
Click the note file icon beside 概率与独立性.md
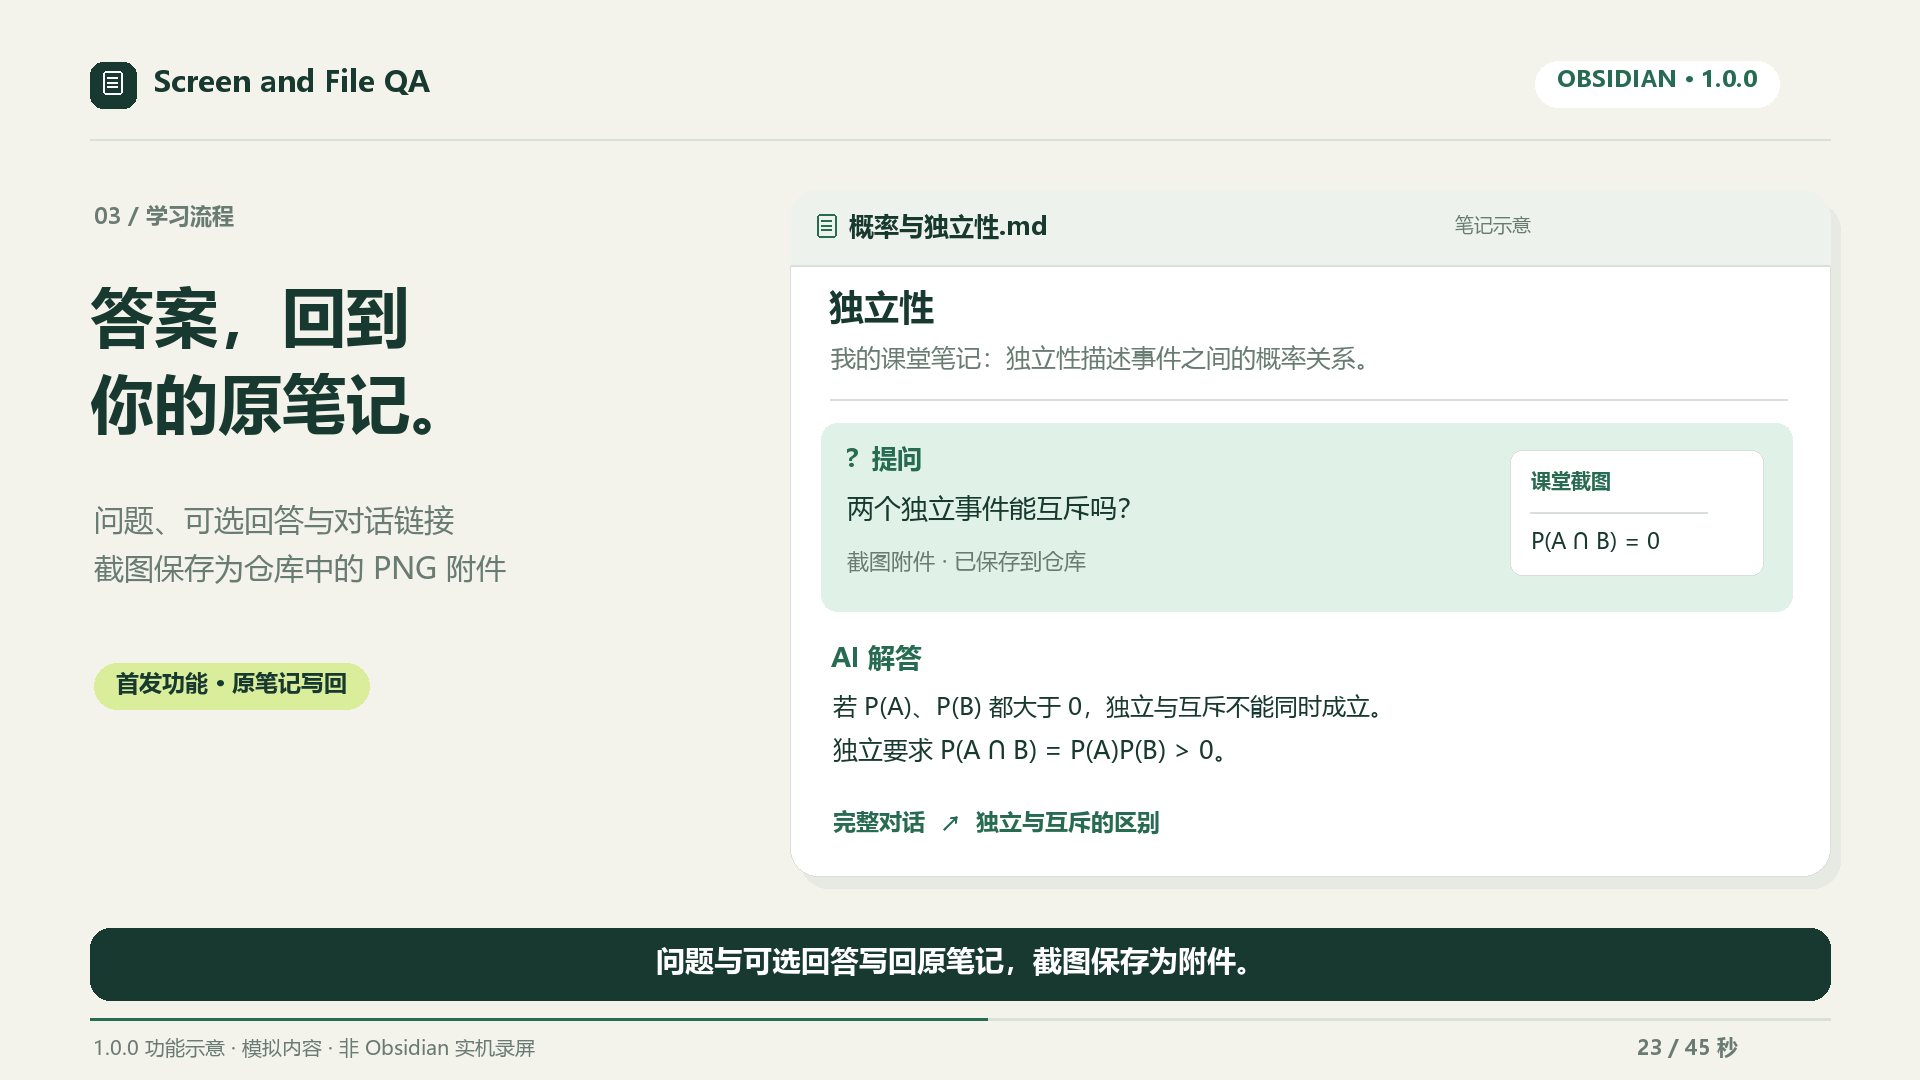pos(826,226)
